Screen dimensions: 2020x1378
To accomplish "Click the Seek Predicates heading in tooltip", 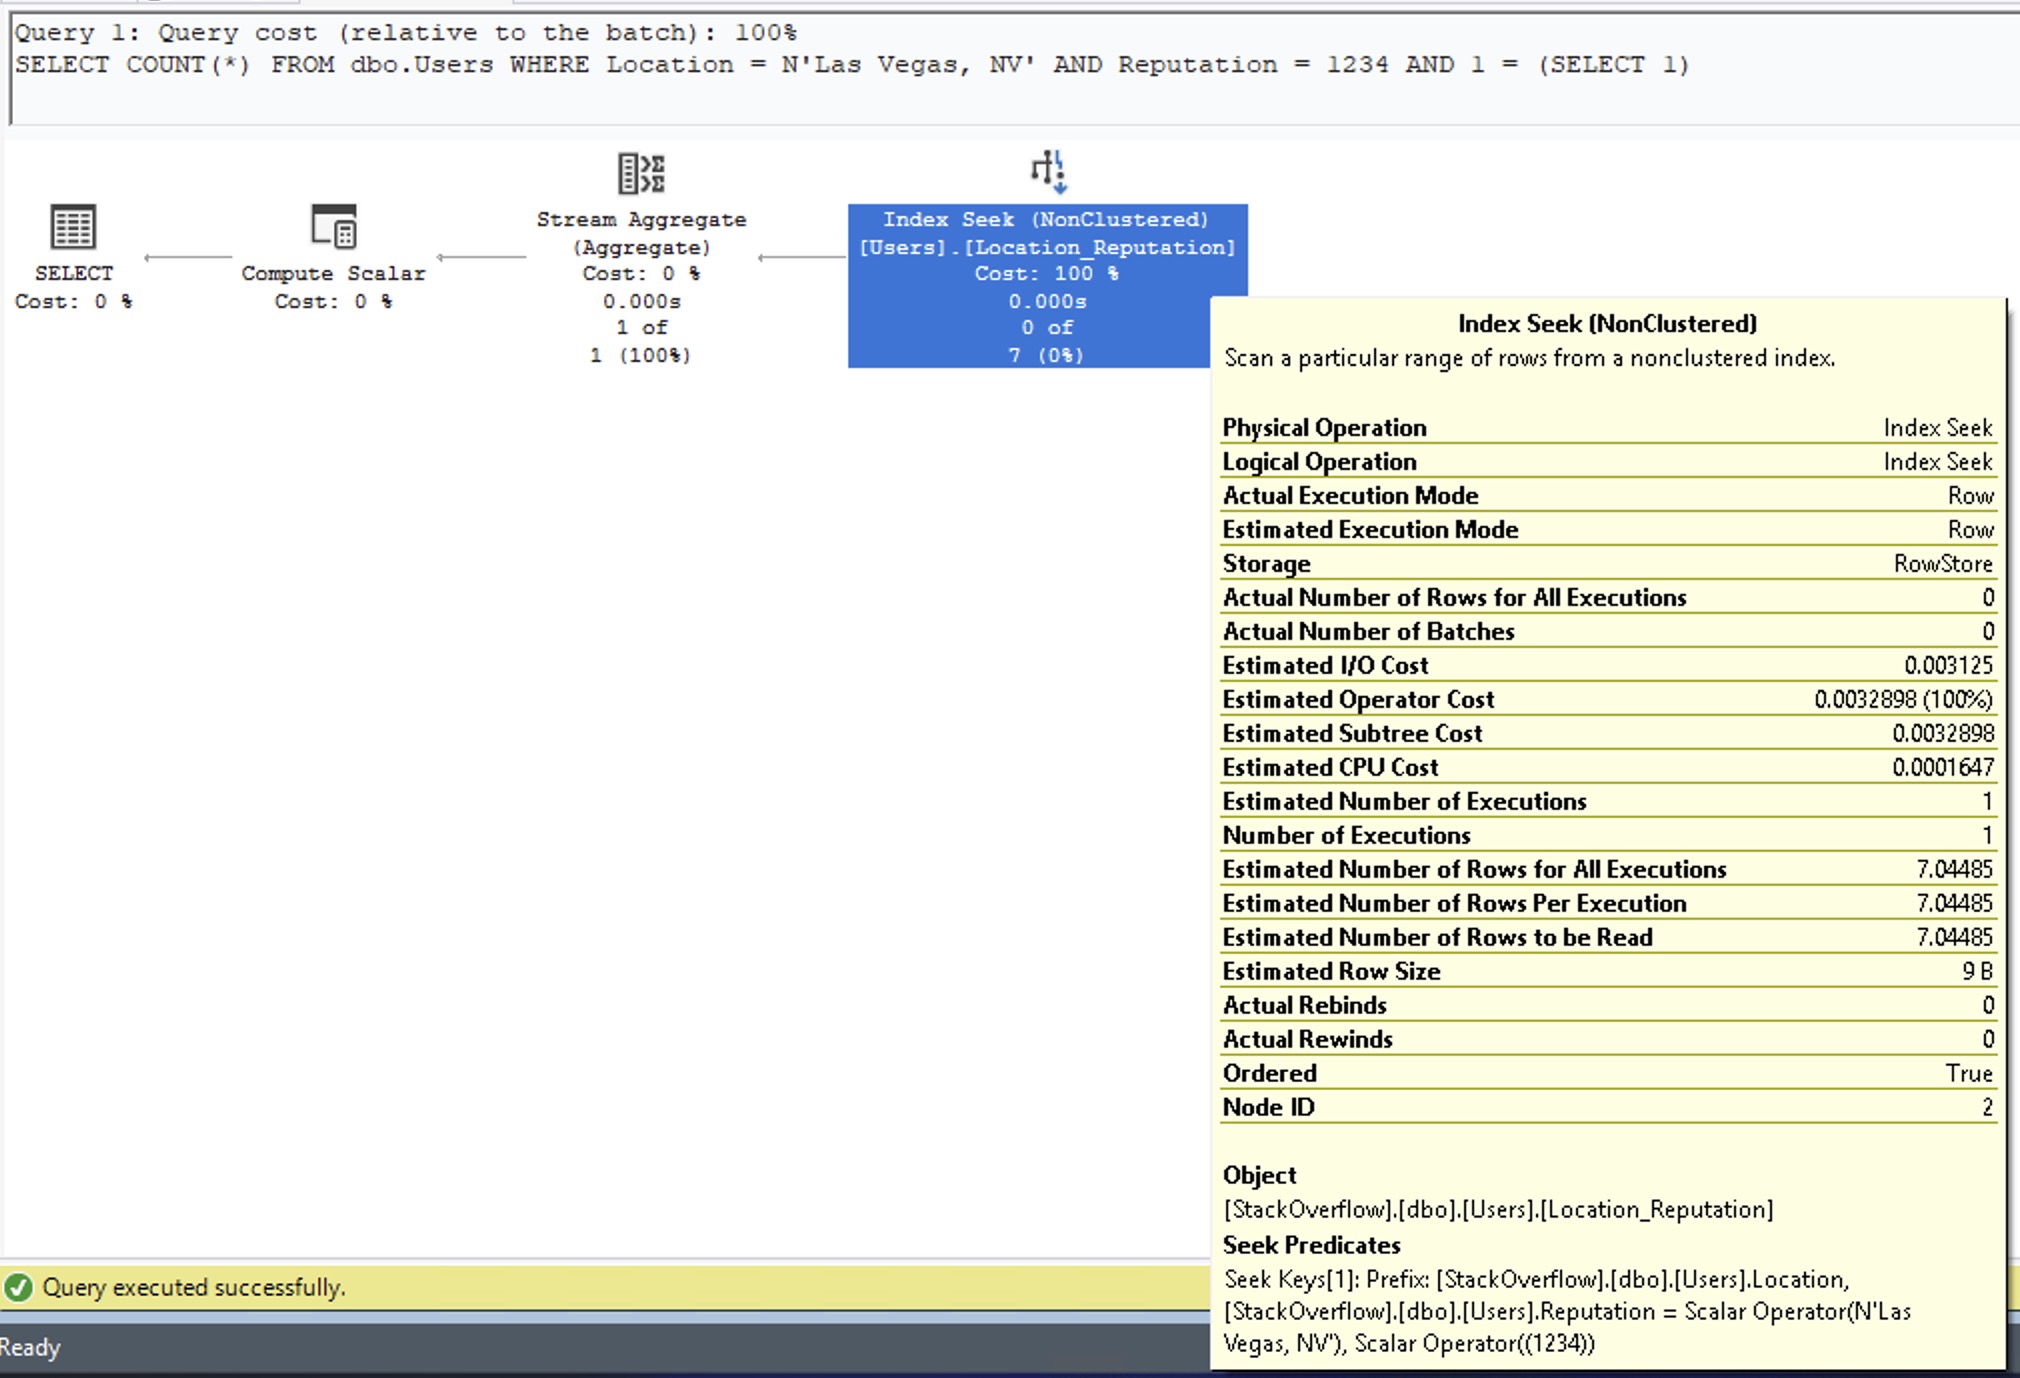I will (x=1311, y=1245).
